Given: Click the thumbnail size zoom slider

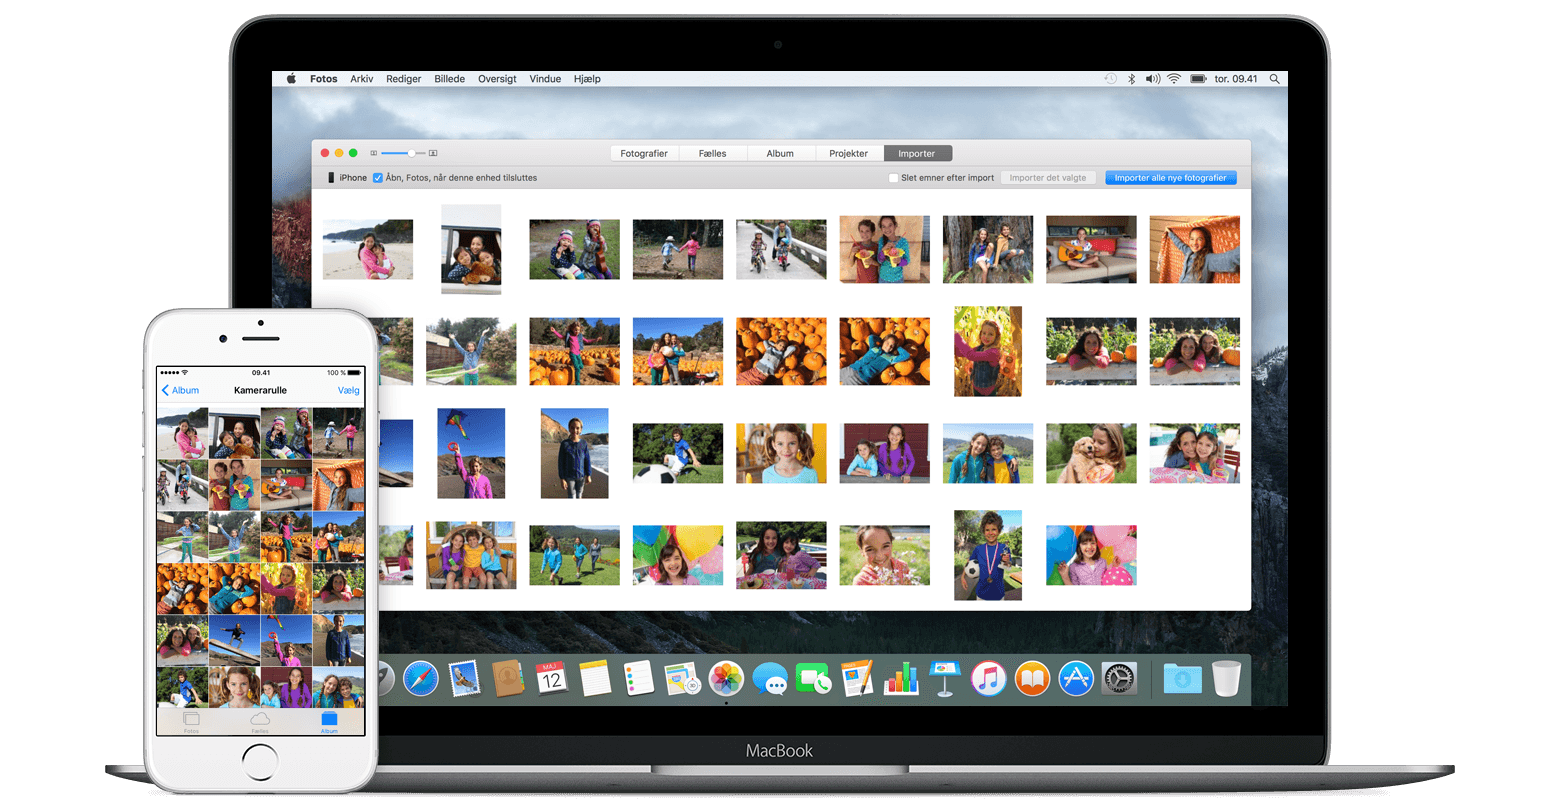Looking at the screenshot, I should [x=403, y=153].
